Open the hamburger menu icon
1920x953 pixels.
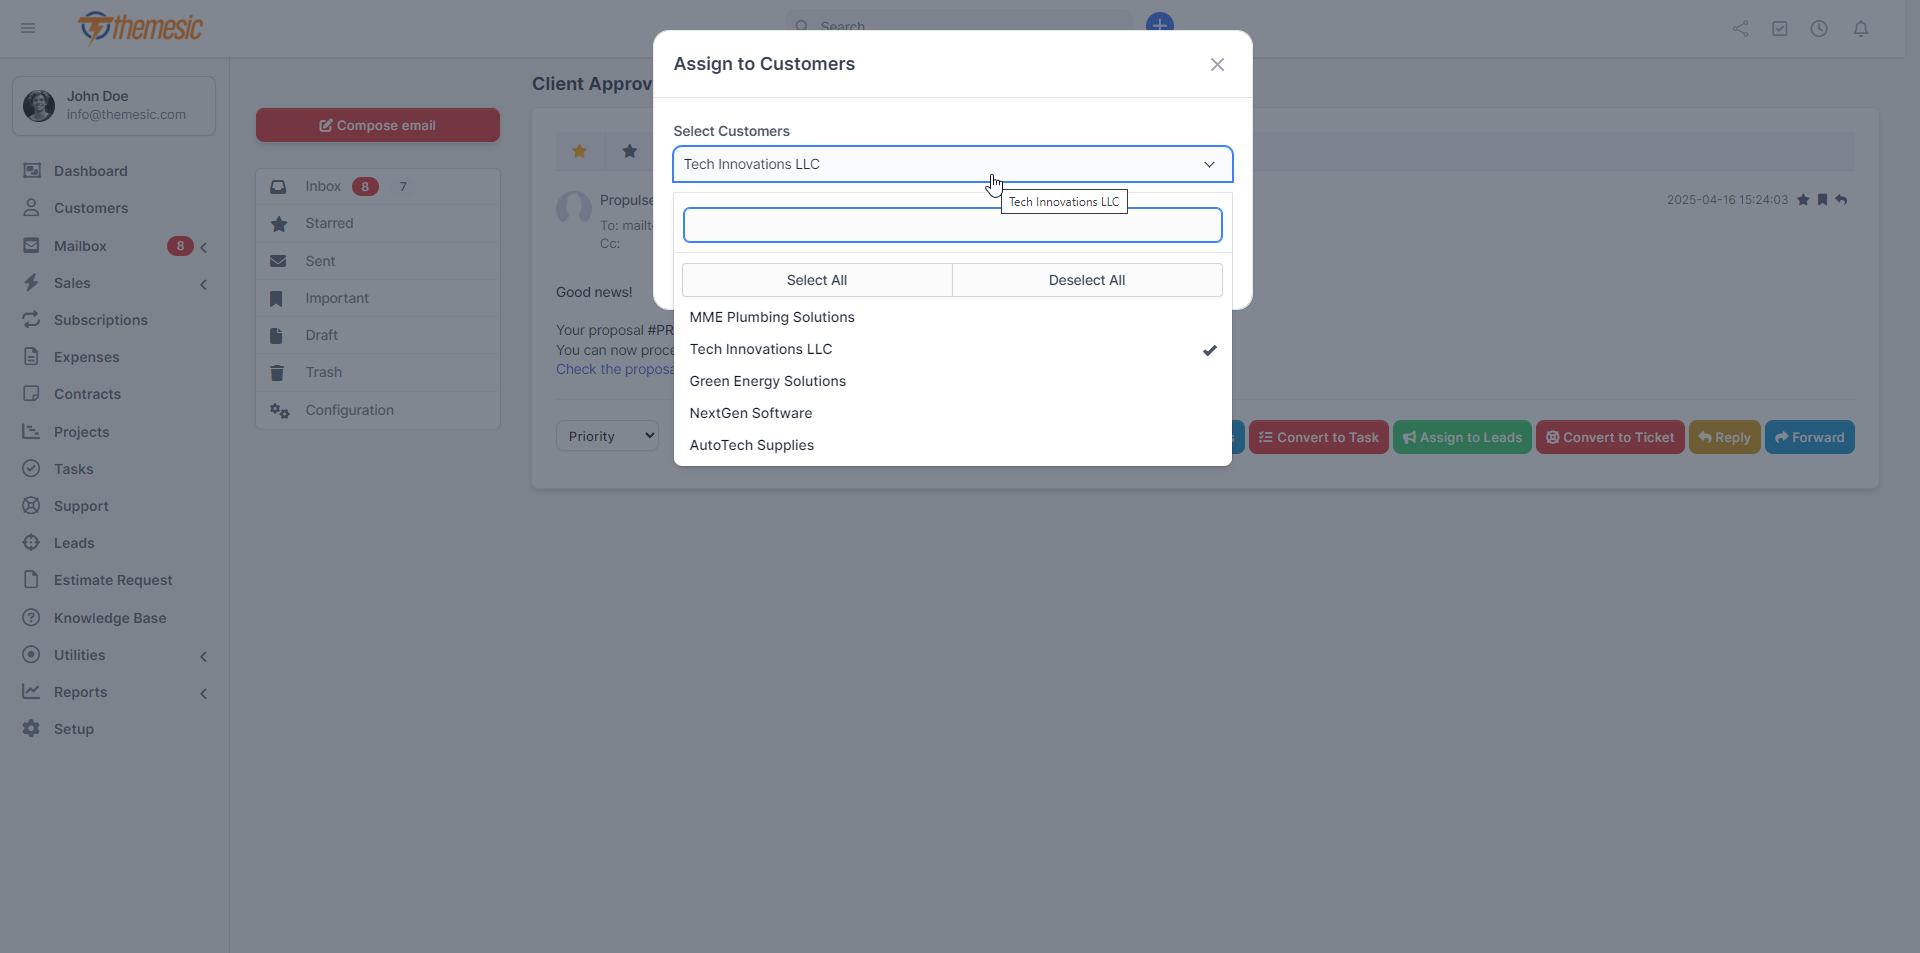click(27, 28)
